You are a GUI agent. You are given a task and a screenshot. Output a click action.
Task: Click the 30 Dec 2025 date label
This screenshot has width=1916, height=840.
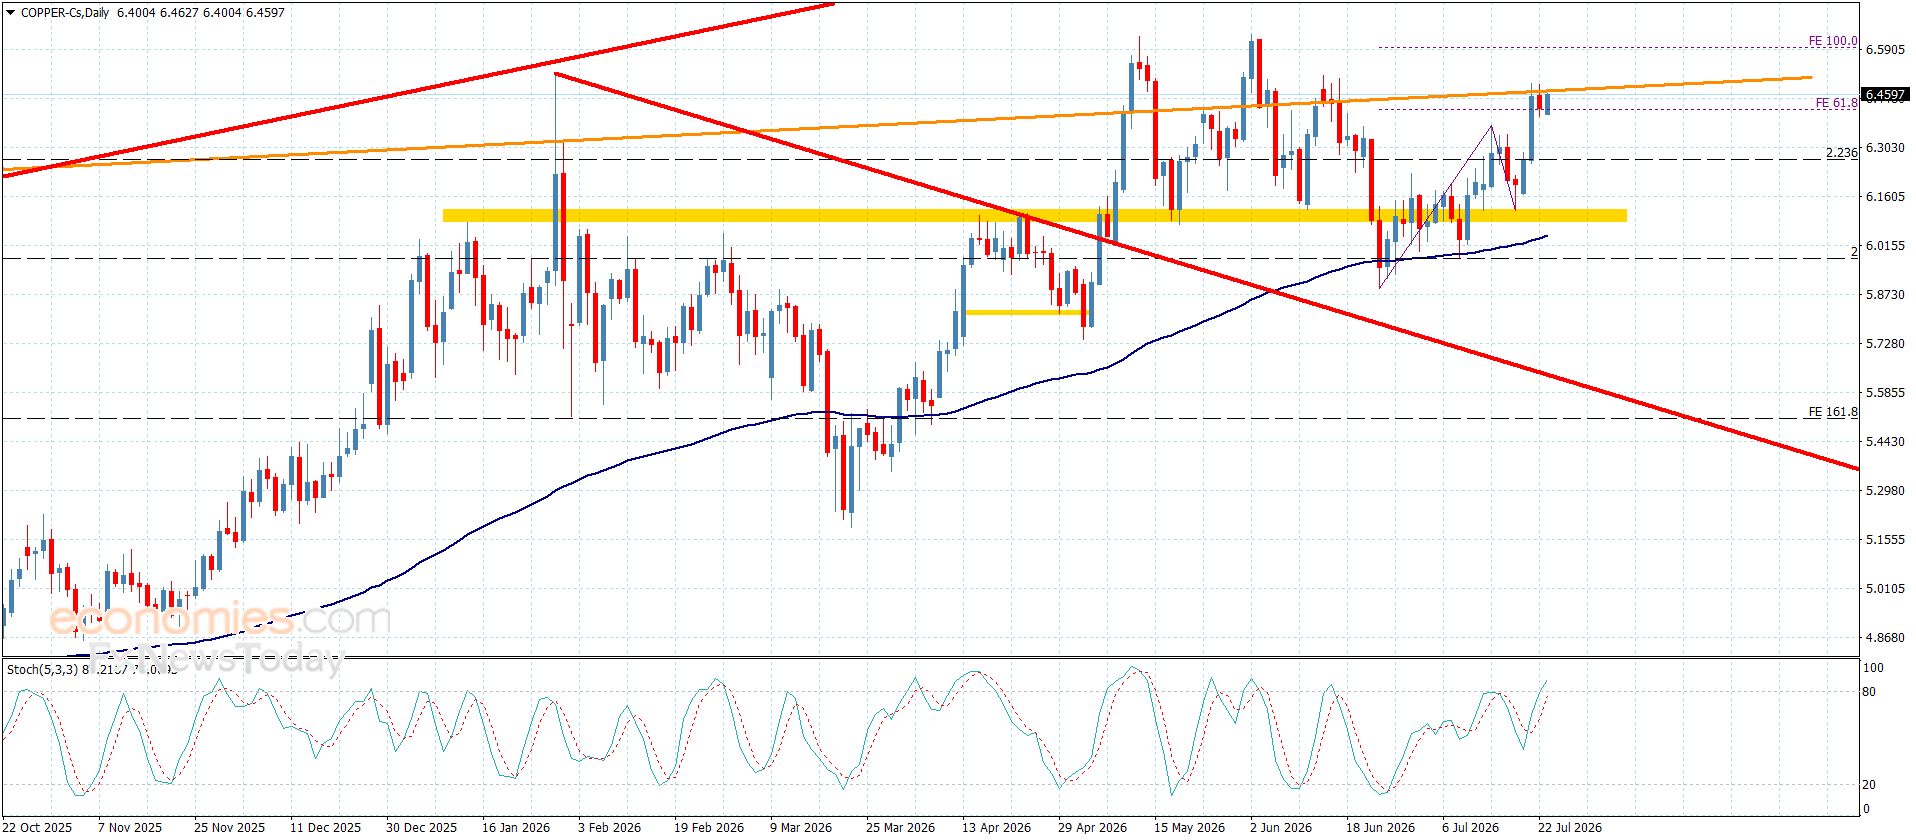[x=420, y=828]
